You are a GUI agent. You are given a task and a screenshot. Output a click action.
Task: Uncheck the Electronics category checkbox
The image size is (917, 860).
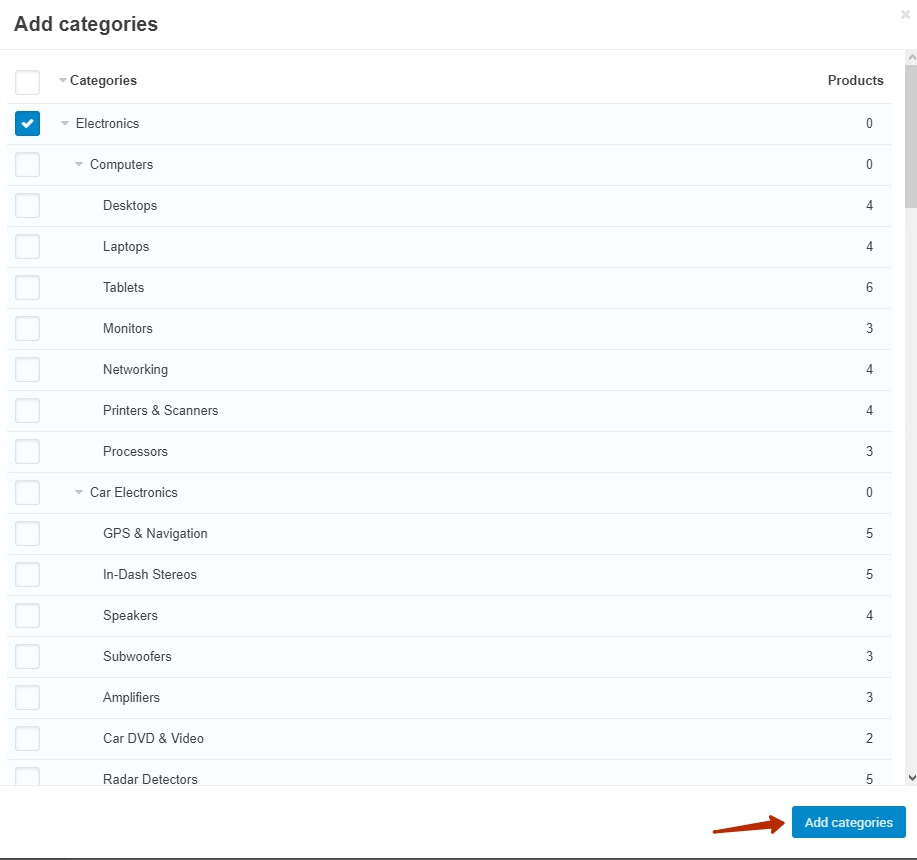pyautogui.click(x=27, y=123)
